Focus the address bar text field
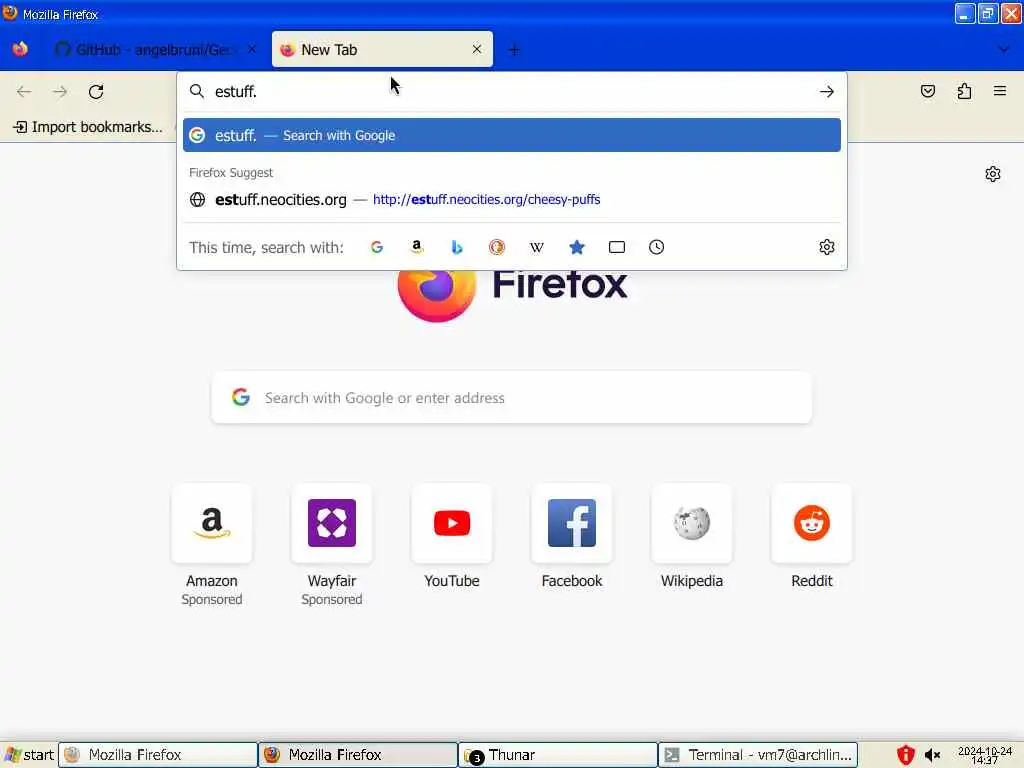The height and width of the screenshot is (768, 1024). [511, 91]
